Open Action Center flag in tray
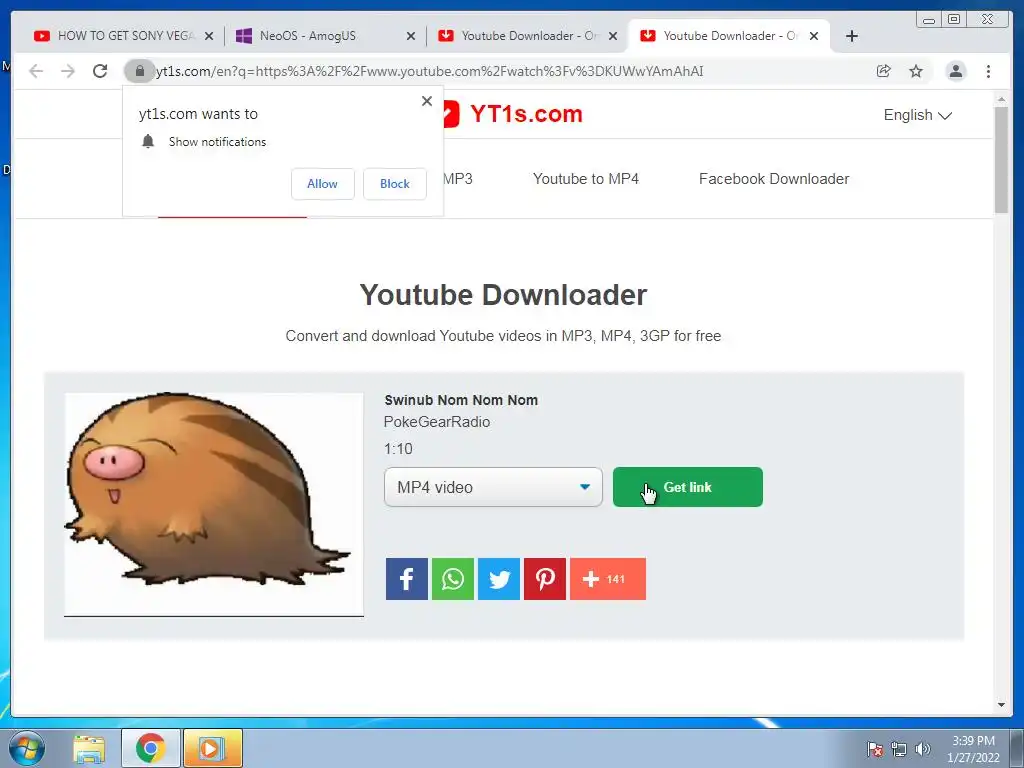 875,749
